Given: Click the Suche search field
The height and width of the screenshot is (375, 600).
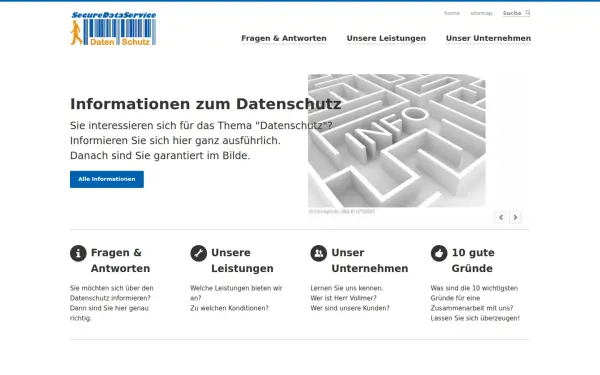Looking at the screenshot, I should click(x=516, y=13).
